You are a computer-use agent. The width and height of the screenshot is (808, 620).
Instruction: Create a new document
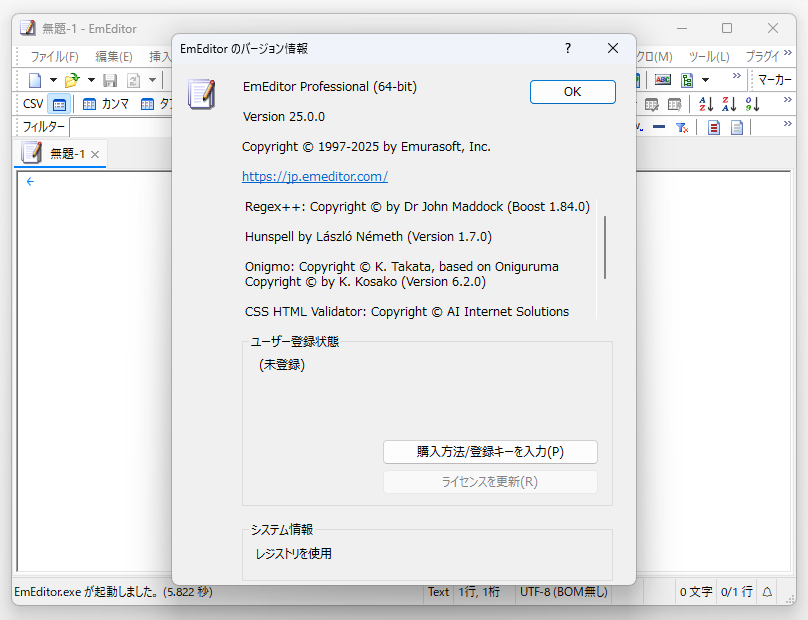coord(35,78)
